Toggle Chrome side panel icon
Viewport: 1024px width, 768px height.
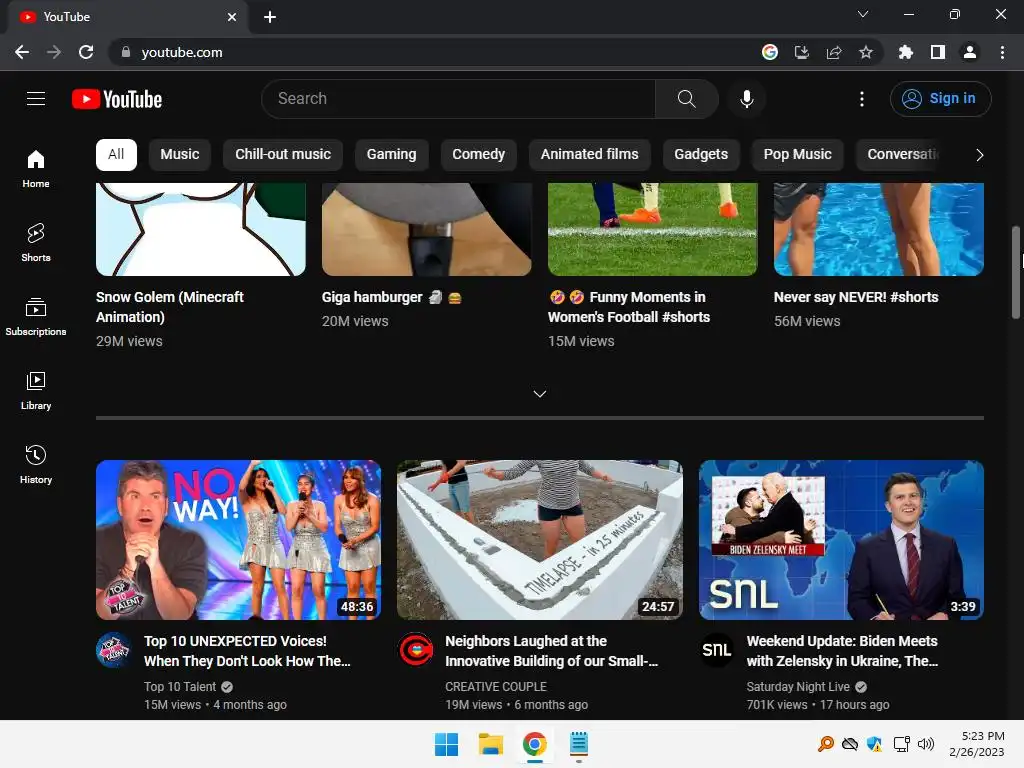(938, 52)
